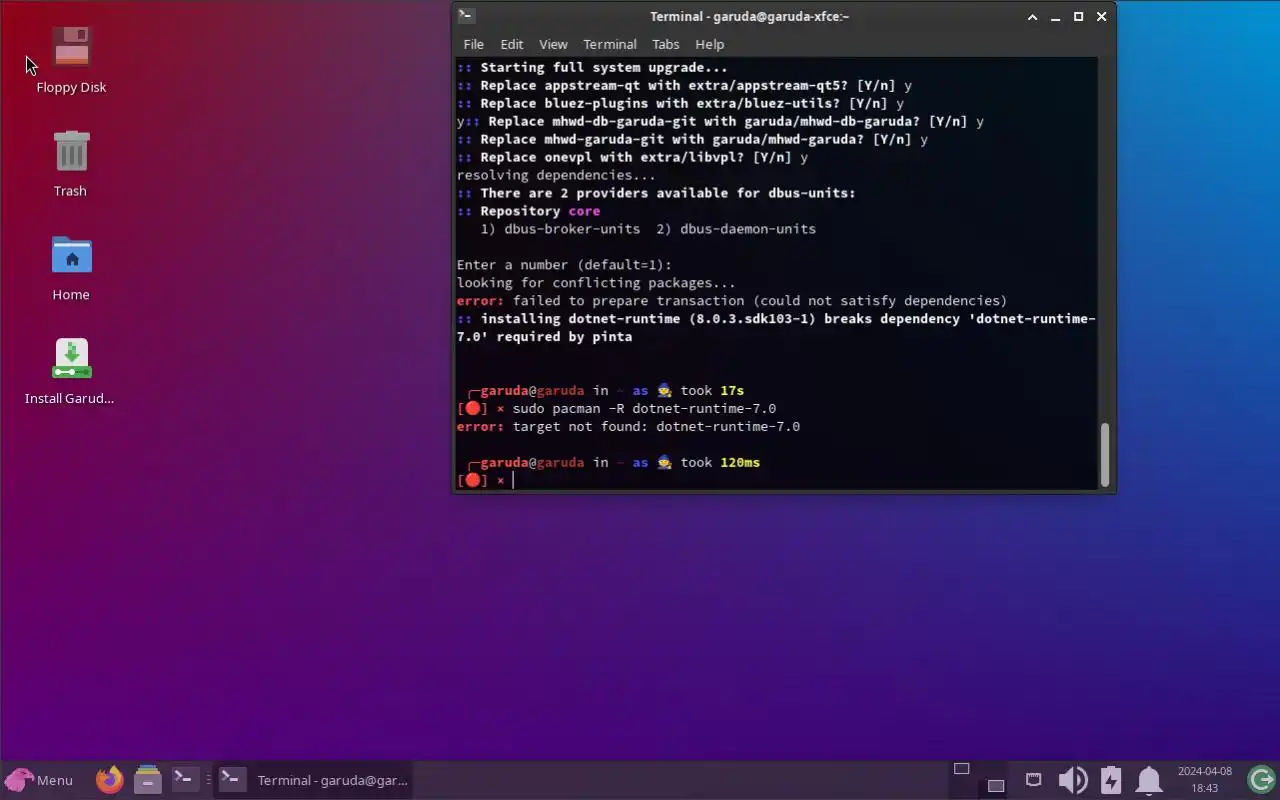Click the Terminal taskbar window button
The image size is (1280, 800).
(314, 780)
